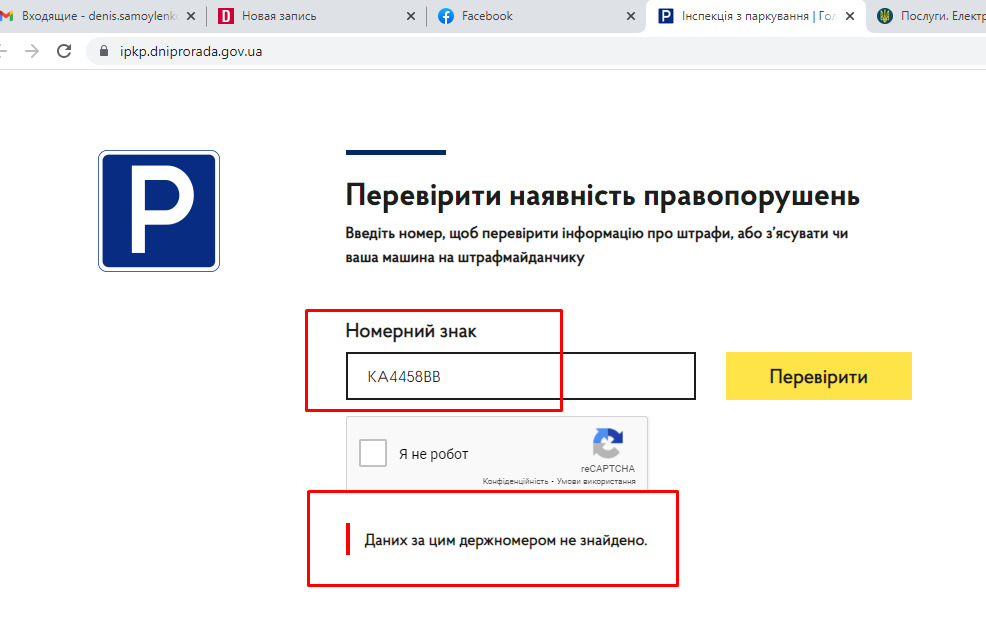Click the Даних за цим держномером не знайдено message
Viewport: 986px width, 633px height.
pos(506,540)
